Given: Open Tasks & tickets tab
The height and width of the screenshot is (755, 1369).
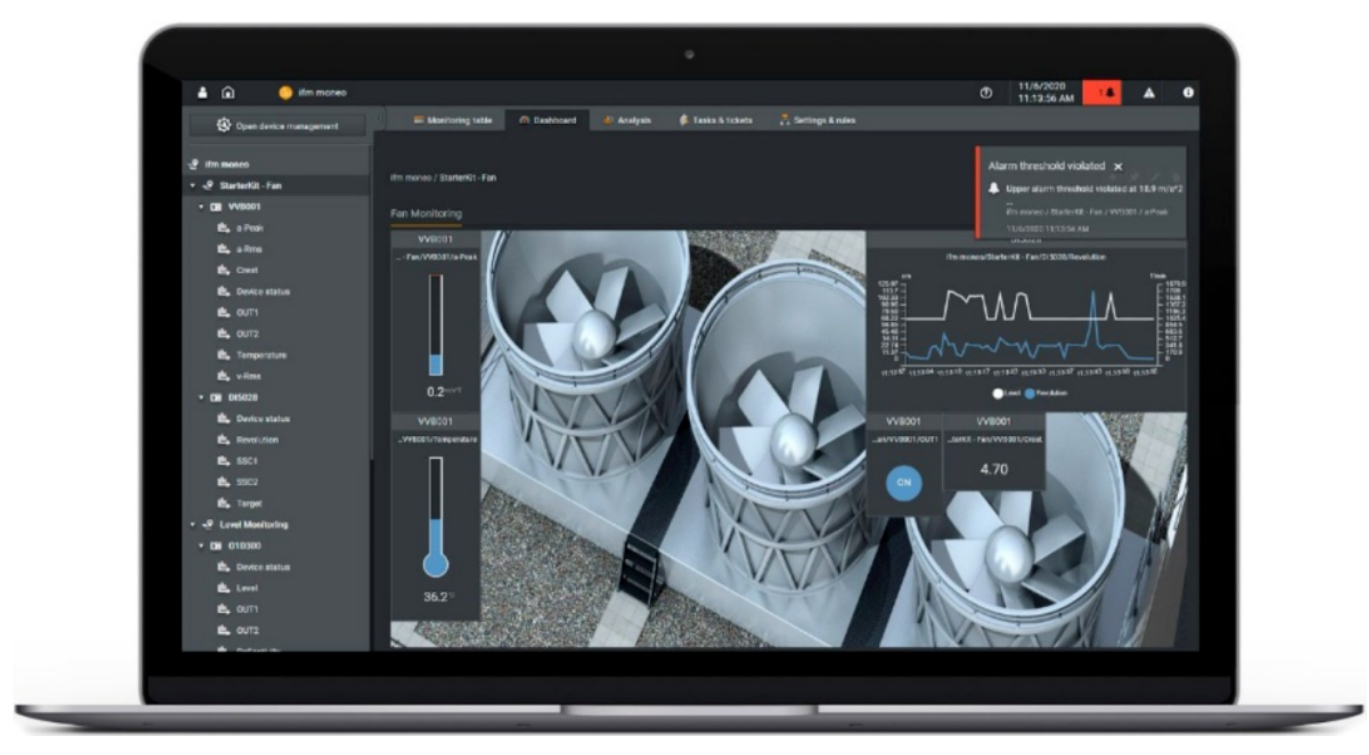Looking at the screenshot, I should [x=715, y=120].
